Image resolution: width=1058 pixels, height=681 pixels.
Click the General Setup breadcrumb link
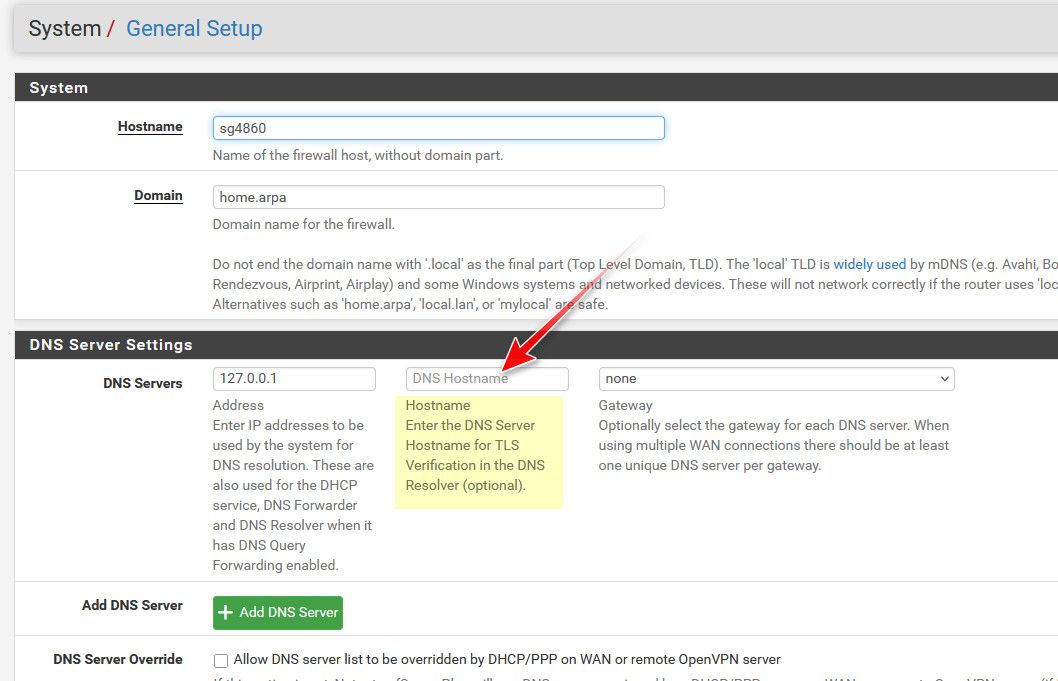point(194,28)
